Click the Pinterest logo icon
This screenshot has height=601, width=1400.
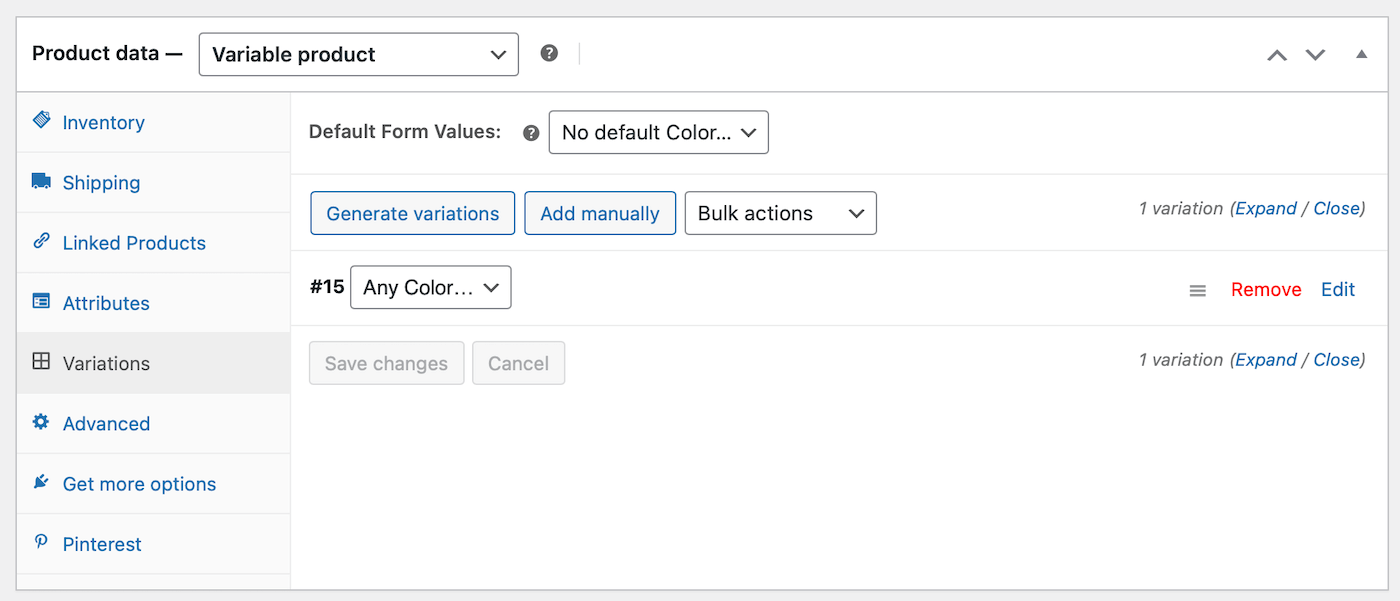[x=41, y=542]
